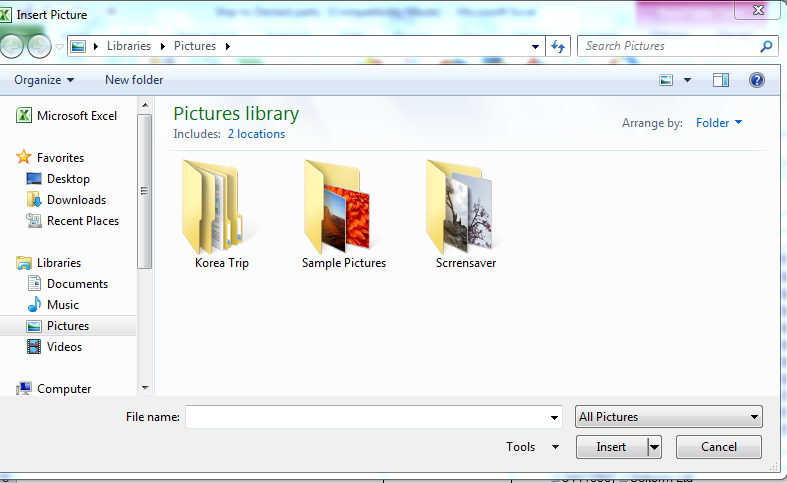Click the 2 locations link
This screenshot has width=787, height=483.
(256, 134)
